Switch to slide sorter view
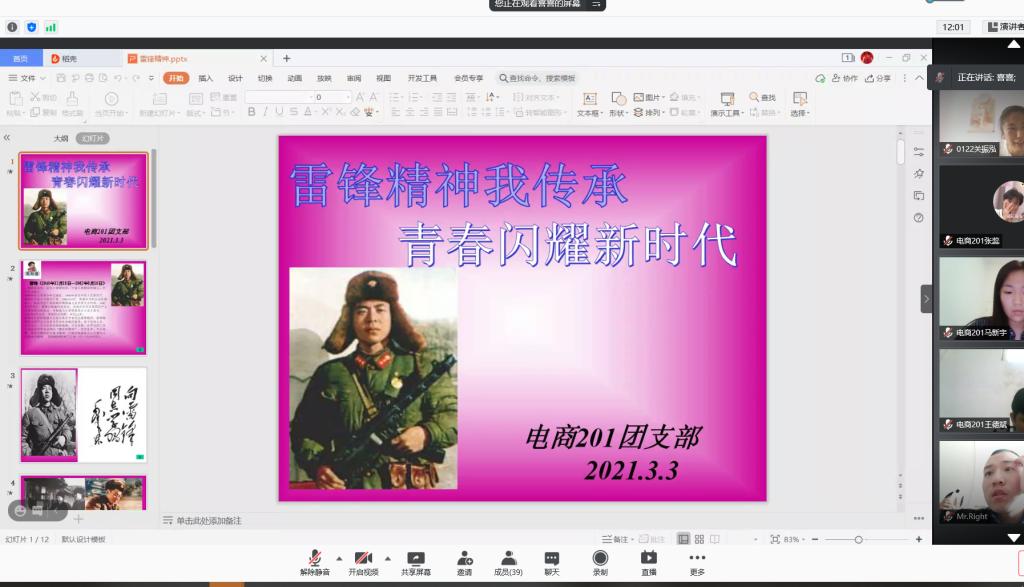Screen dimensions: 1024x587 click(699, 539)
